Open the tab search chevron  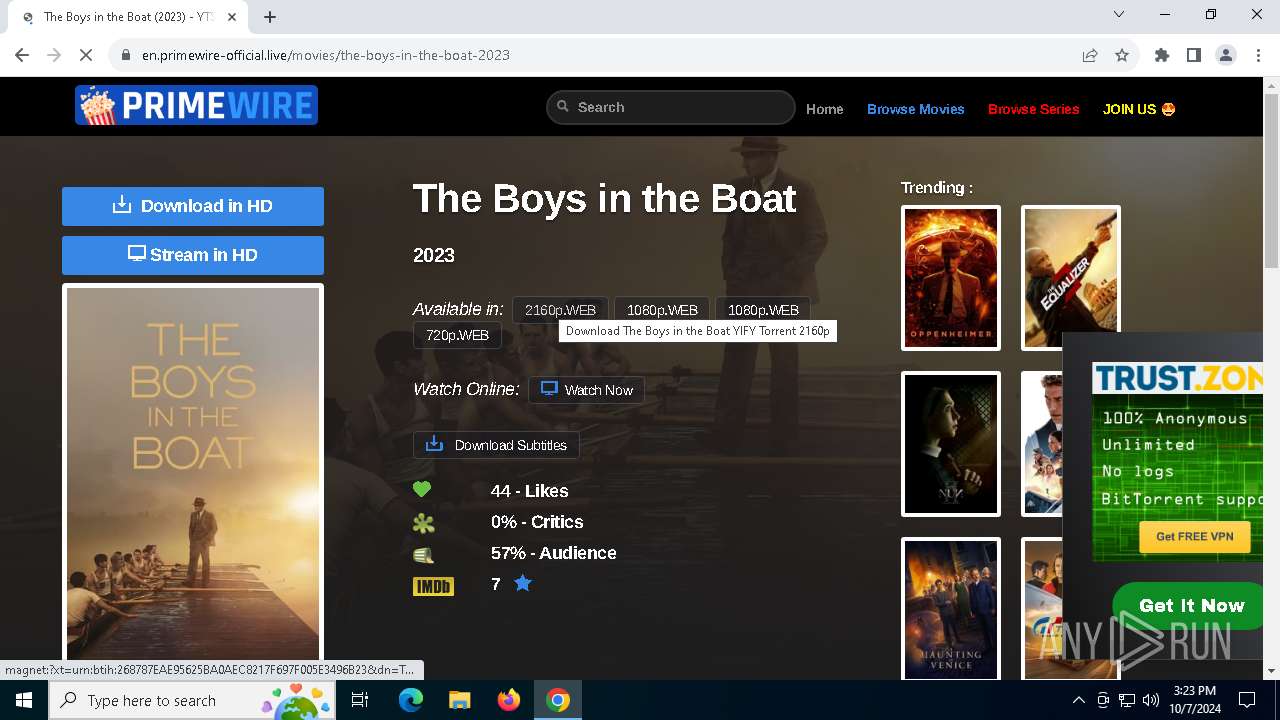(1119, 14)
